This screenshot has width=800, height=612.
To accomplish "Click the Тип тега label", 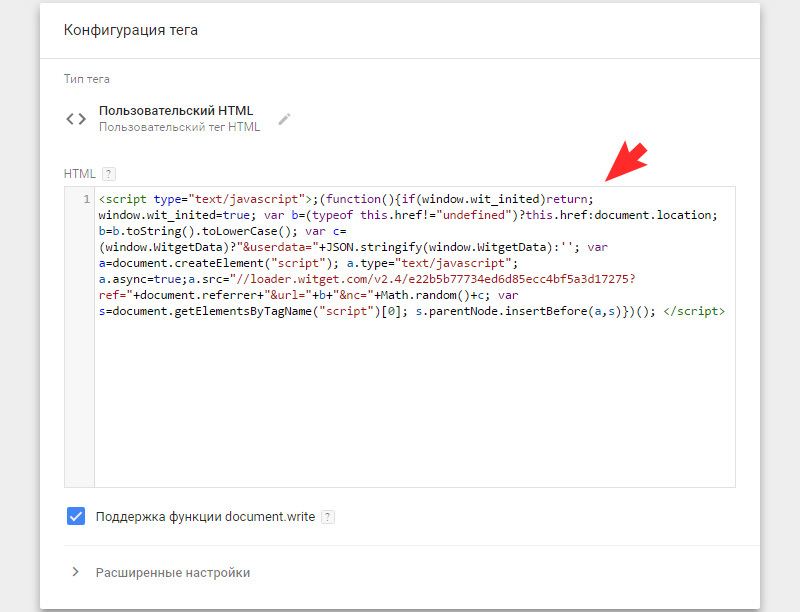I will pos(87,79).
